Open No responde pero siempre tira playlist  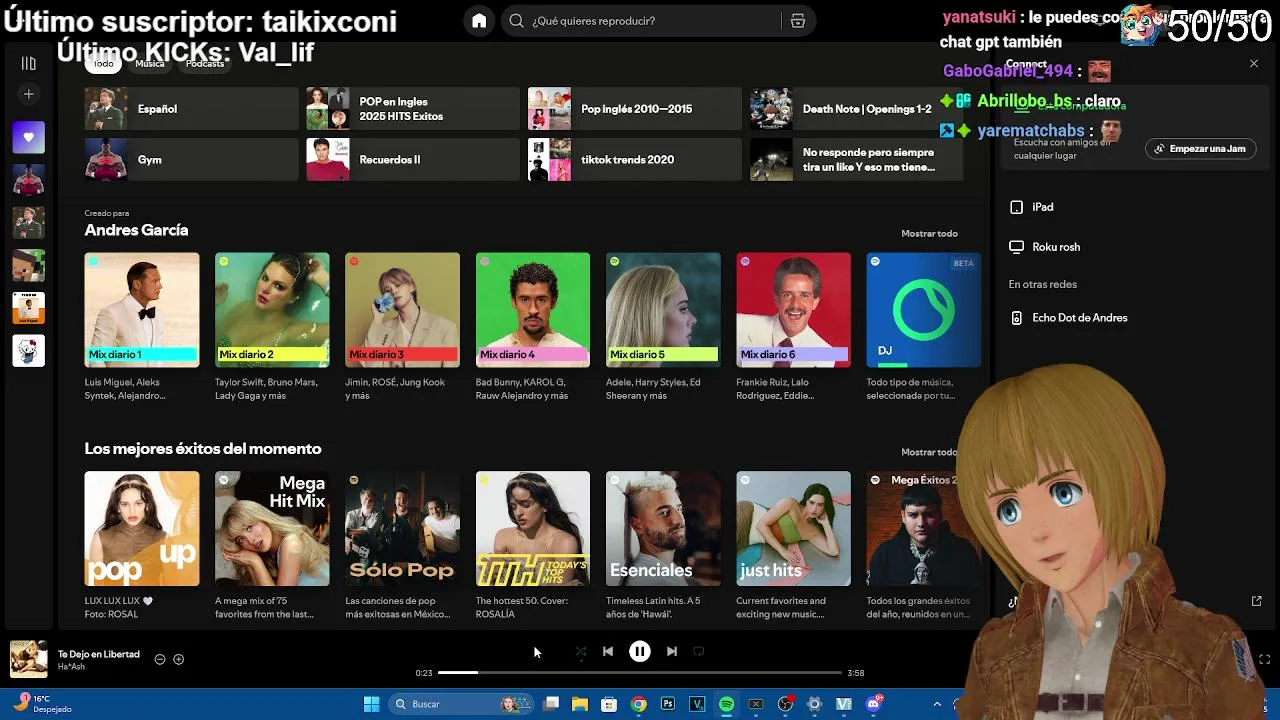[x=856, y=160]
